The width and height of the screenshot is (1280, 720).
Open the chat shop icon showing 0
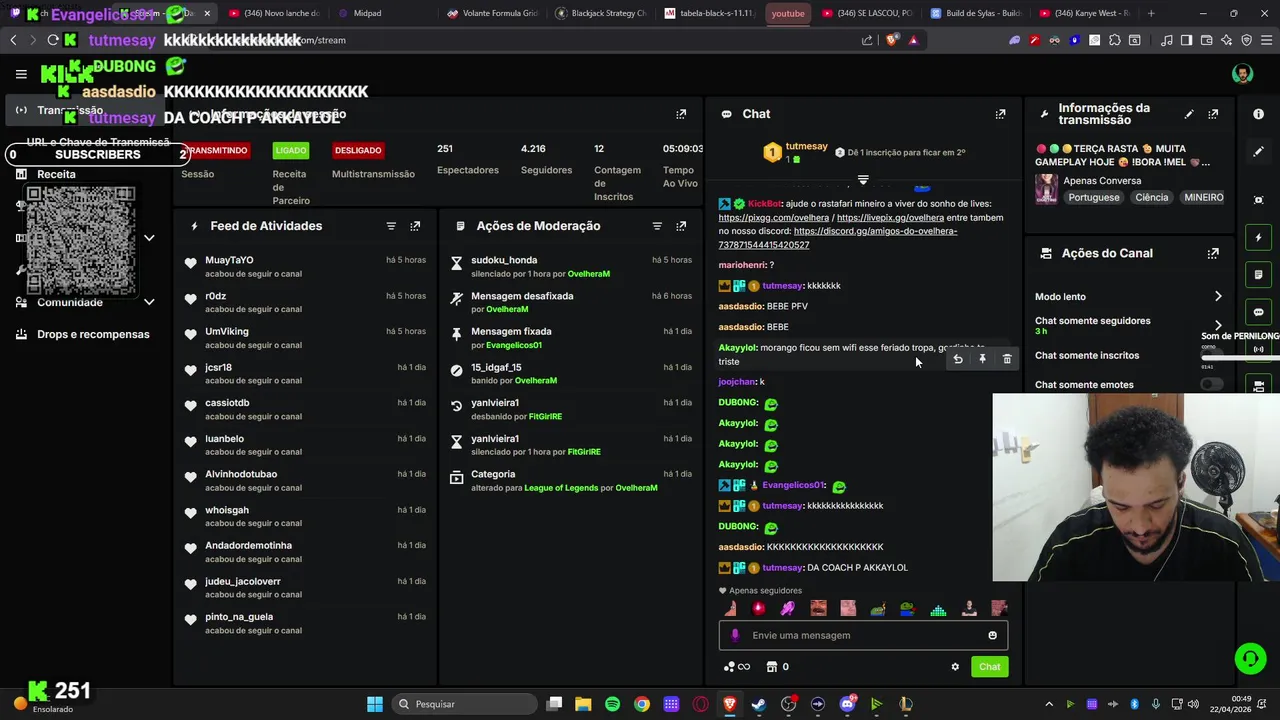click(777, 667)
